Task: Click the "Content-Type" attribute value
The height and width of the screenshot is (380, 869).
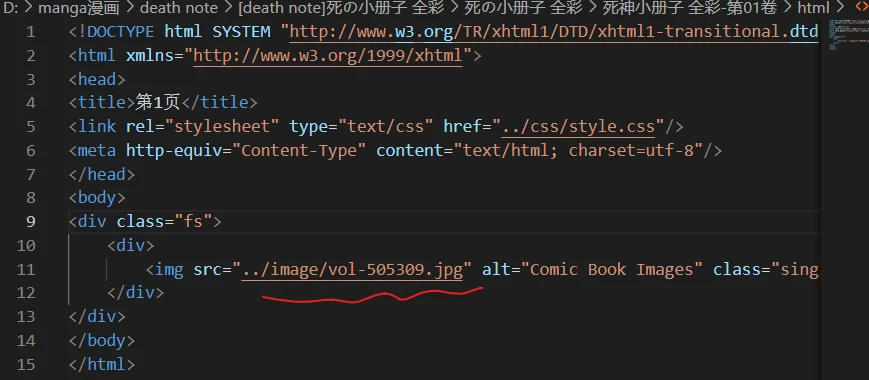Action: pyautogui.click(x=299, y=151)
